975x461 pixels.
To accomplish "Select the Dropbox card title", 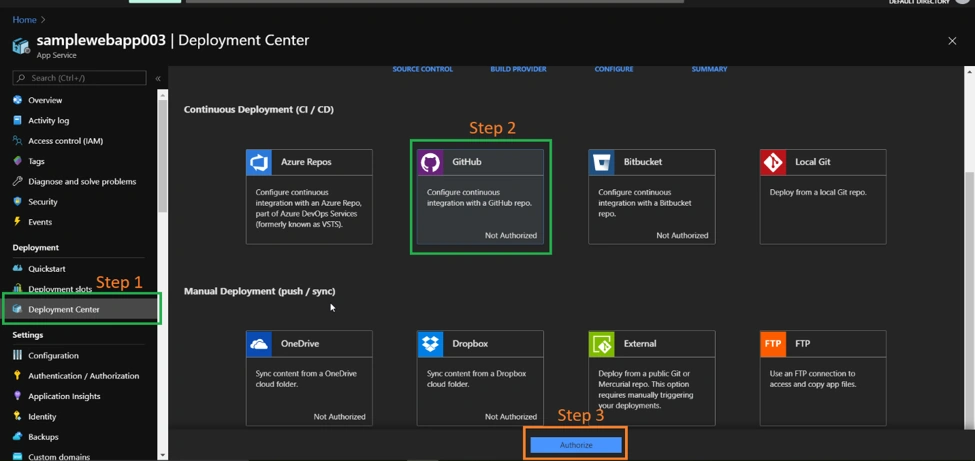I will coord(469,343).
